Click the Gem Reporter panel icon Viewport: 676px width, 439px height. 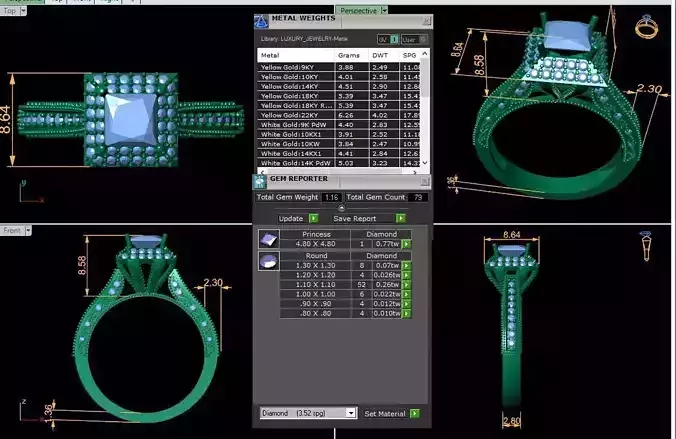click(260, 182)
